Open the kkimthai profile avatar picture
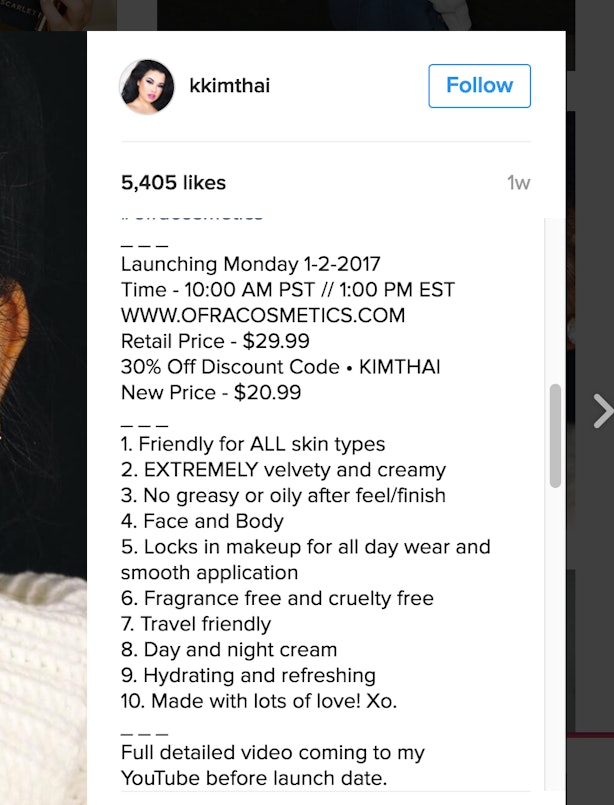The width and height of the screenshot is (614, 805). click(147, 86)
